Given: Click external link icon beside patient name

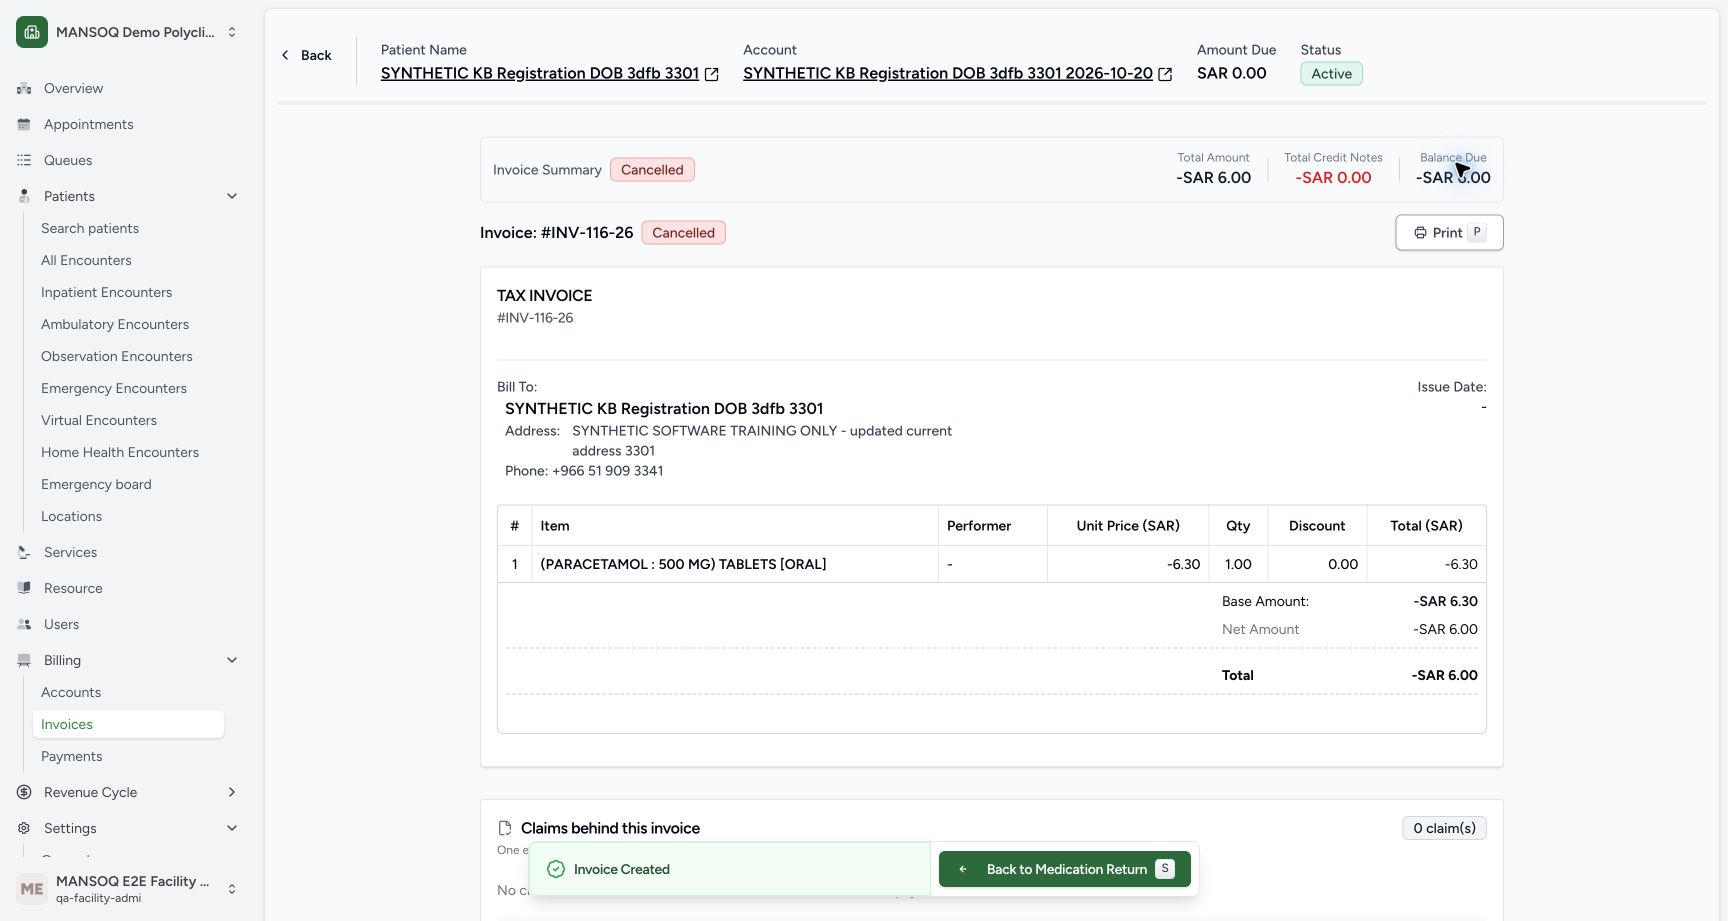Looking at the screenshot, I should pos(712,74).
